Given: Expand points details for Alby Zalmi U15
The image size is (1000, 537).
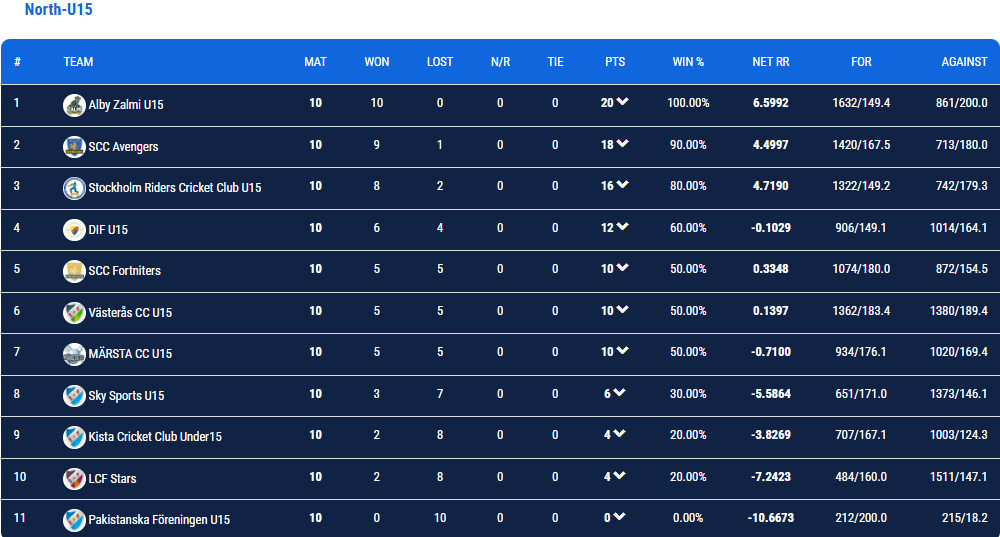Looking at the screenshot, I should pos(622,101).
